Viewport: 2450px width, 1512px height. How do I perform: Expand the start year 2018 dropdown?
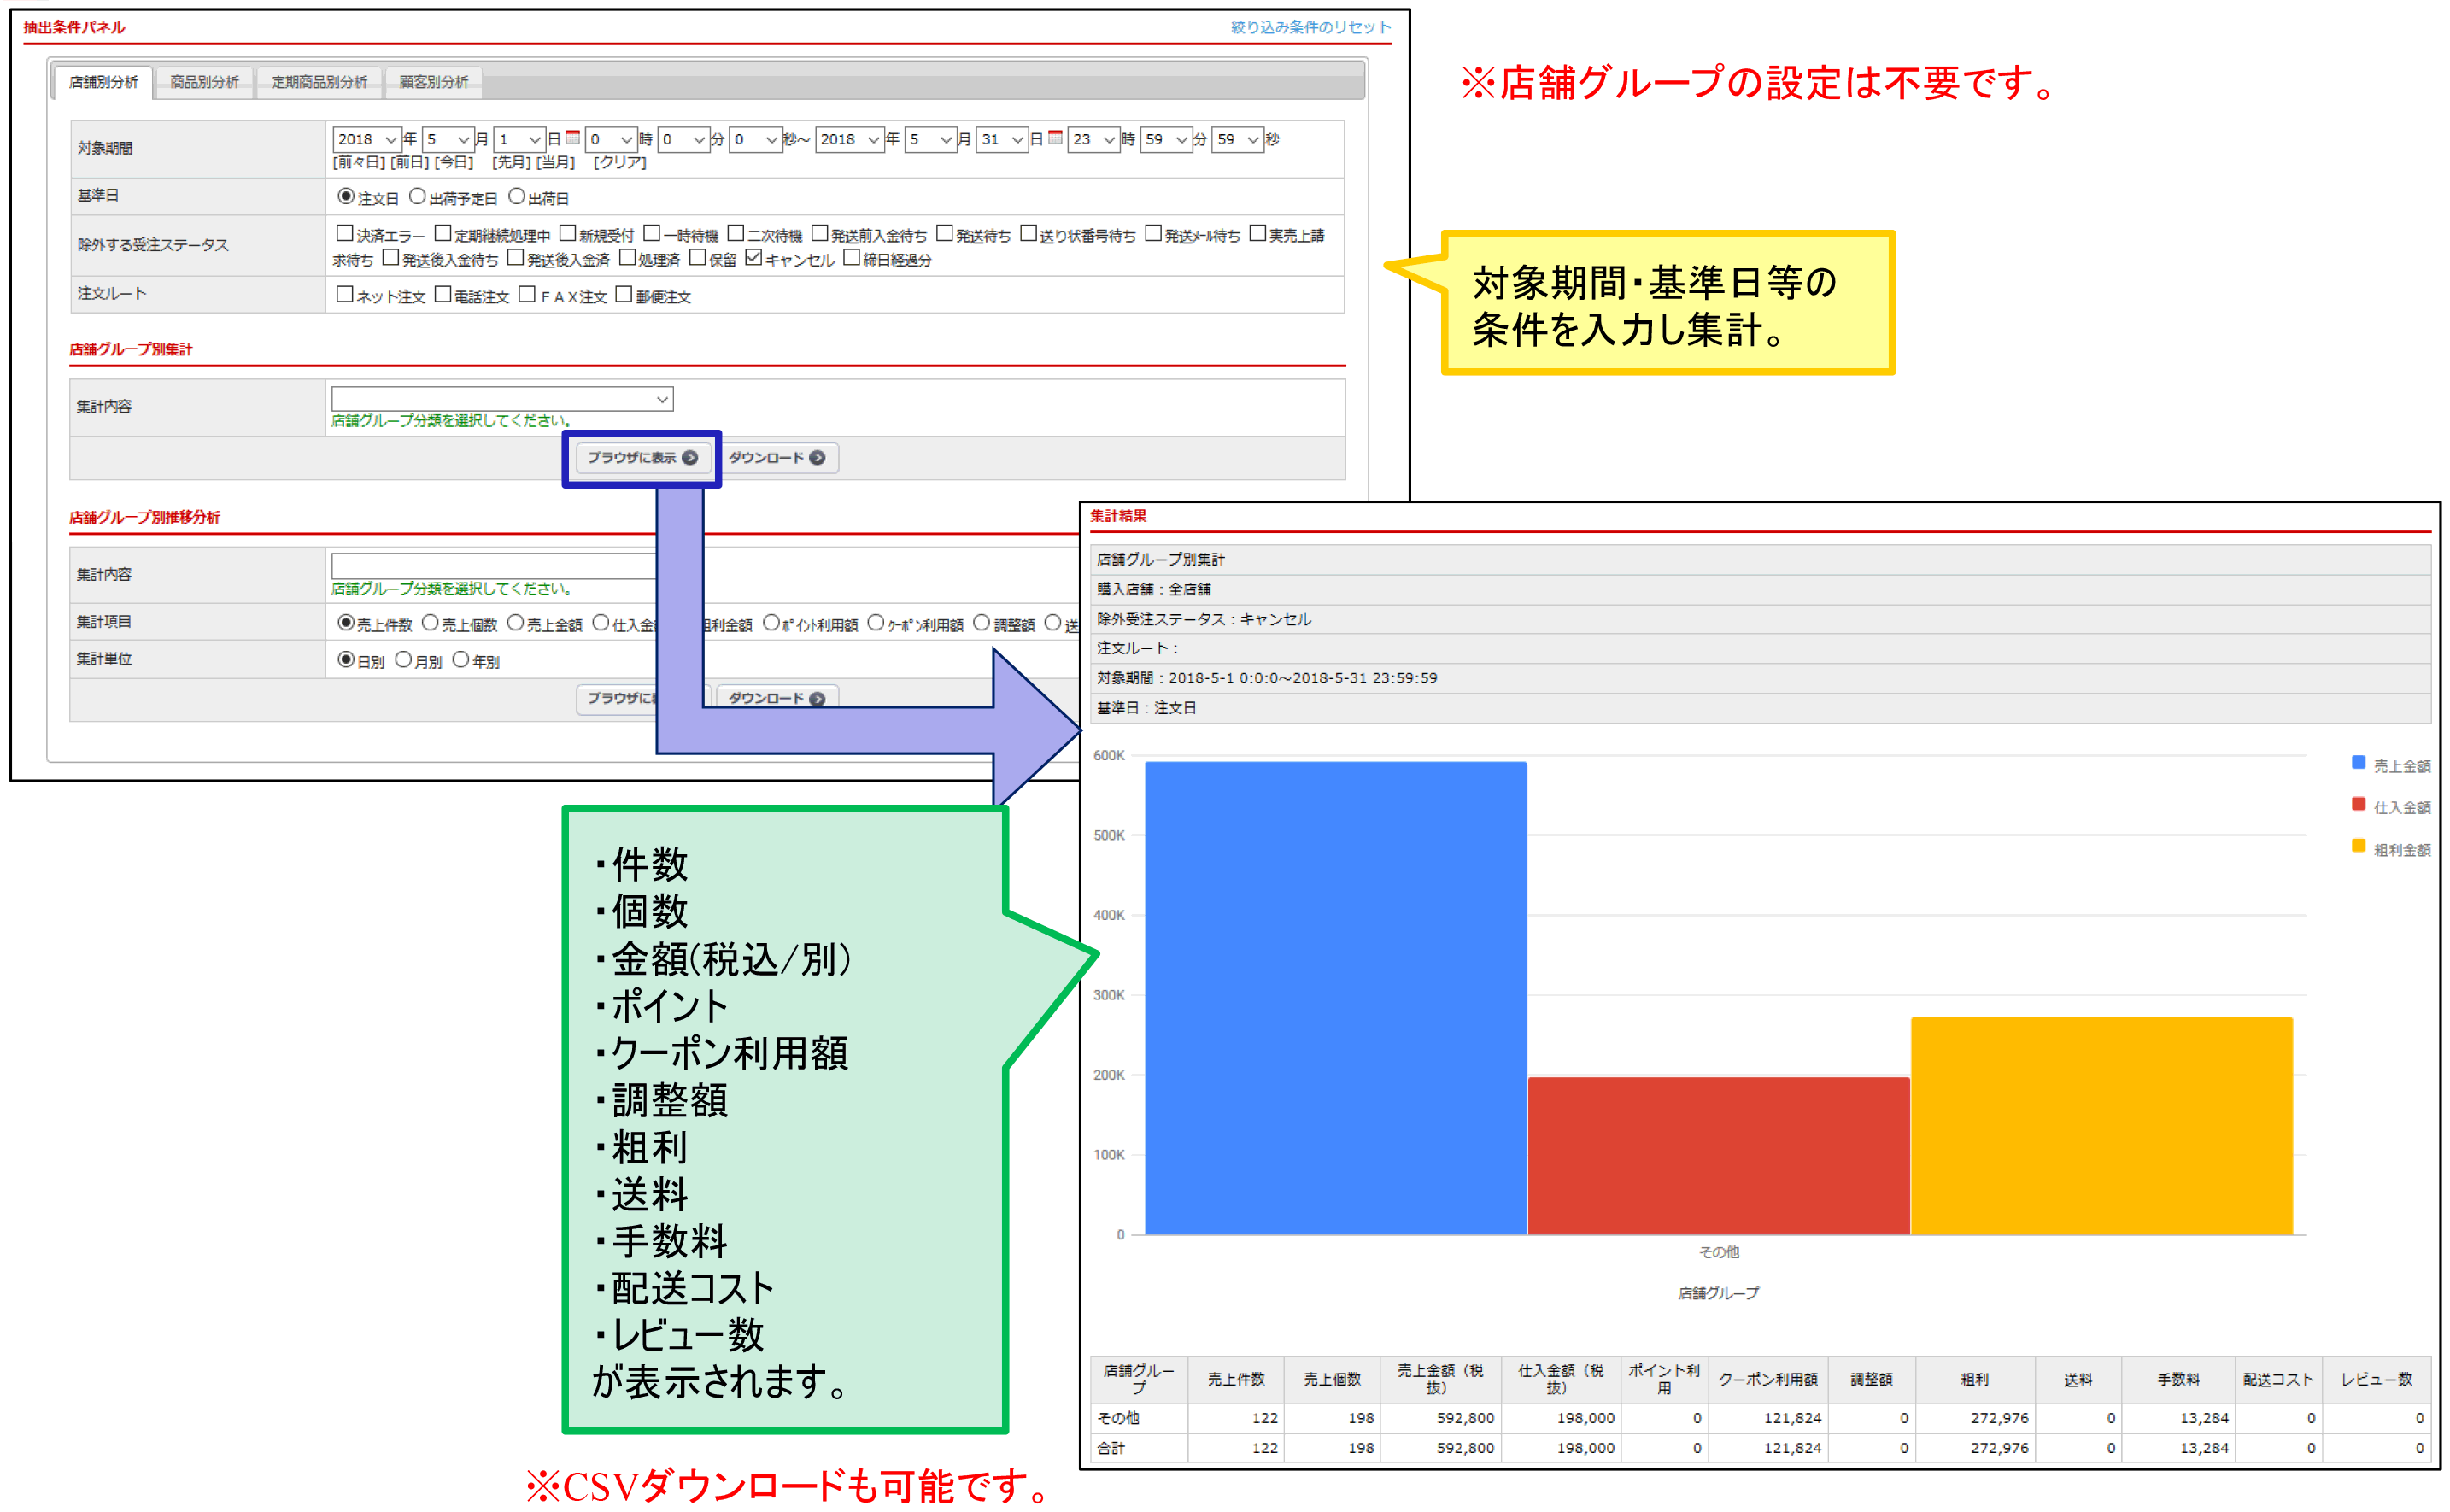[x=367, y=139]
